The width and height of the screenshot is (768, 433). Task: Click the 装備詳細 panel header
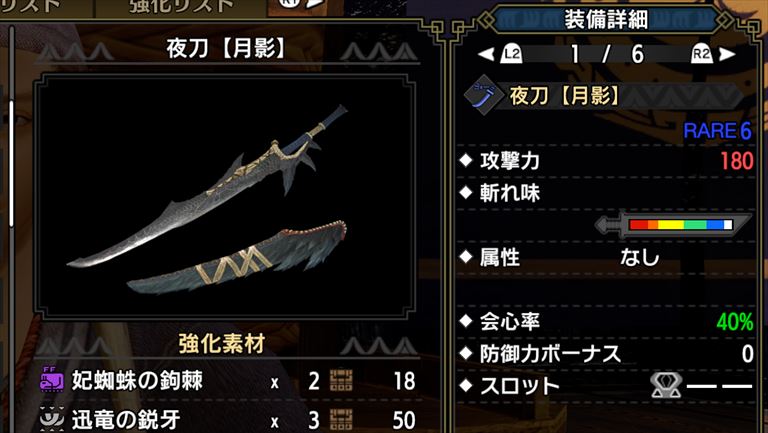click(x=606, y=20)
